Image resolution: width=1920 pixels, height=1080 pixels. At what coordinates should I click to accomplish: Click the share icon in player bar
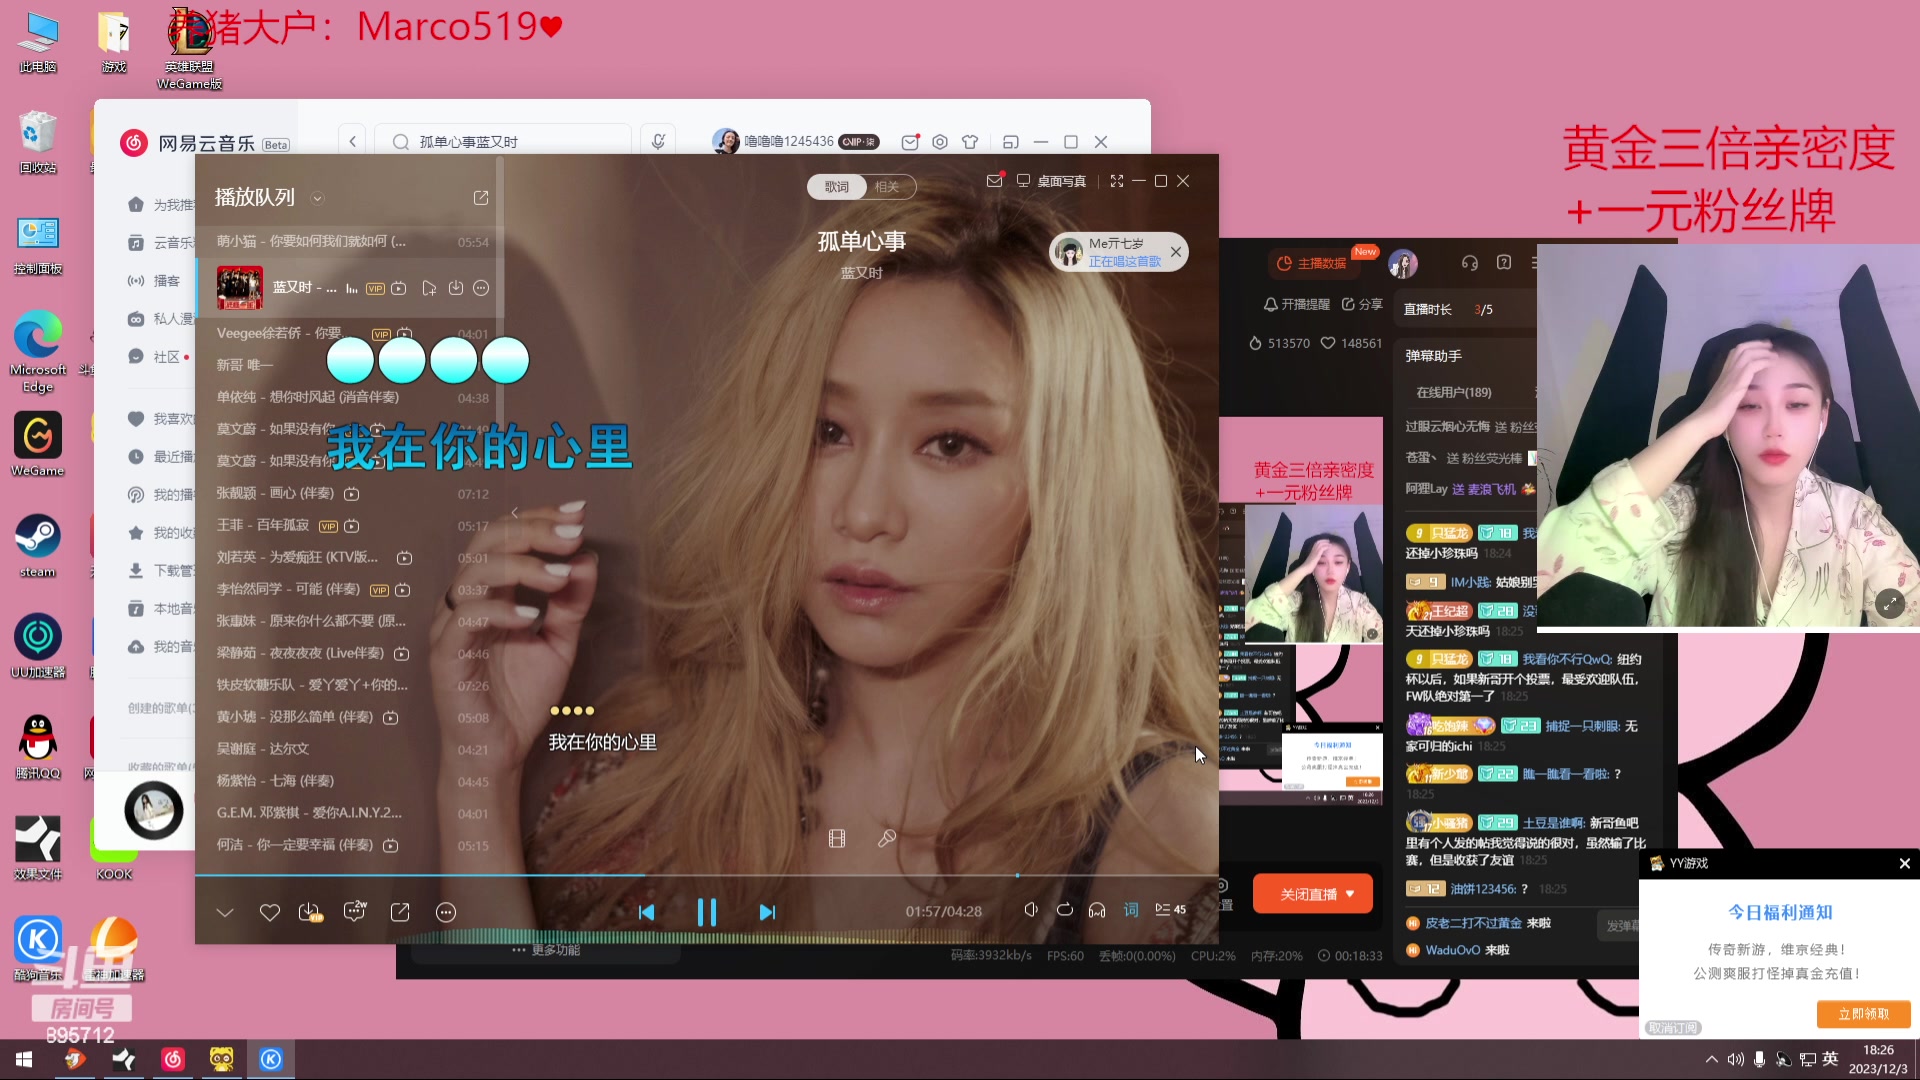pos(400,912)
